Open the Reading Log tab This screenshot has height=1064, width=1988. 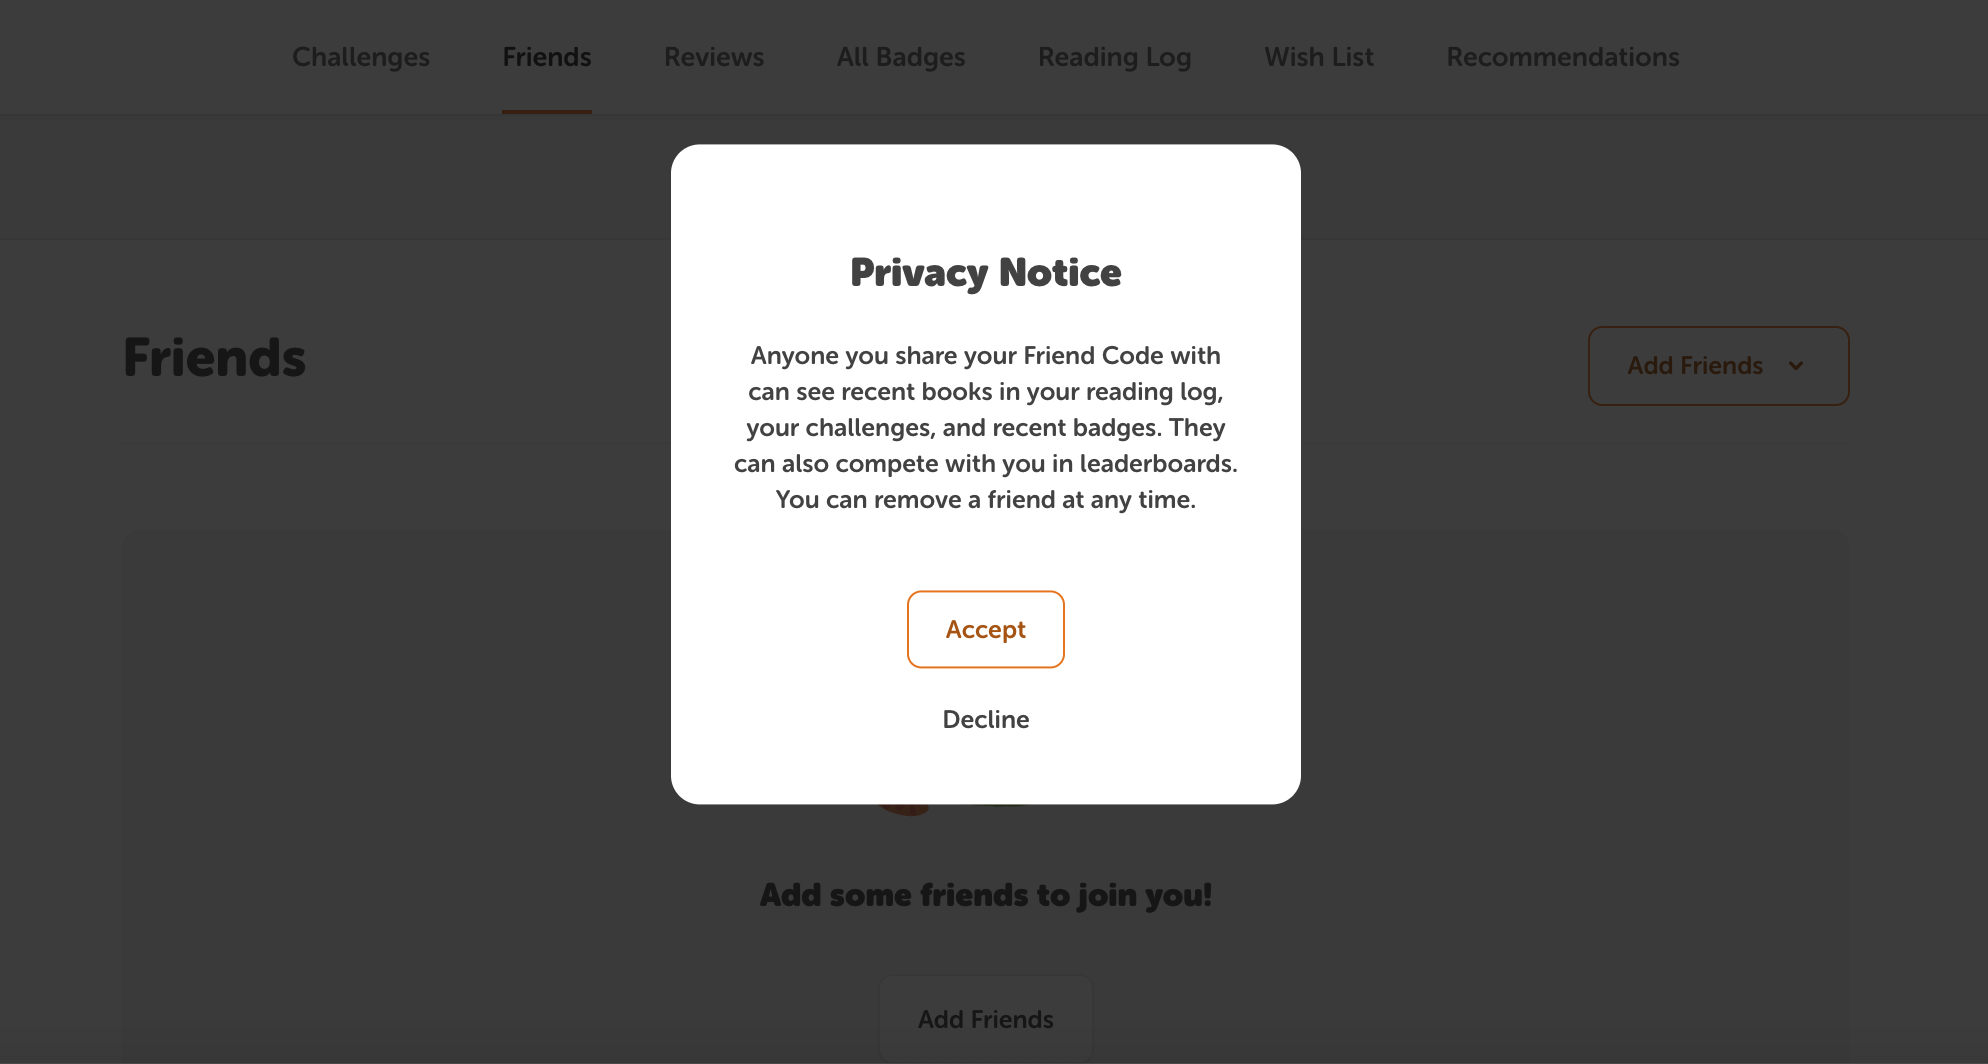[1114, 57]
